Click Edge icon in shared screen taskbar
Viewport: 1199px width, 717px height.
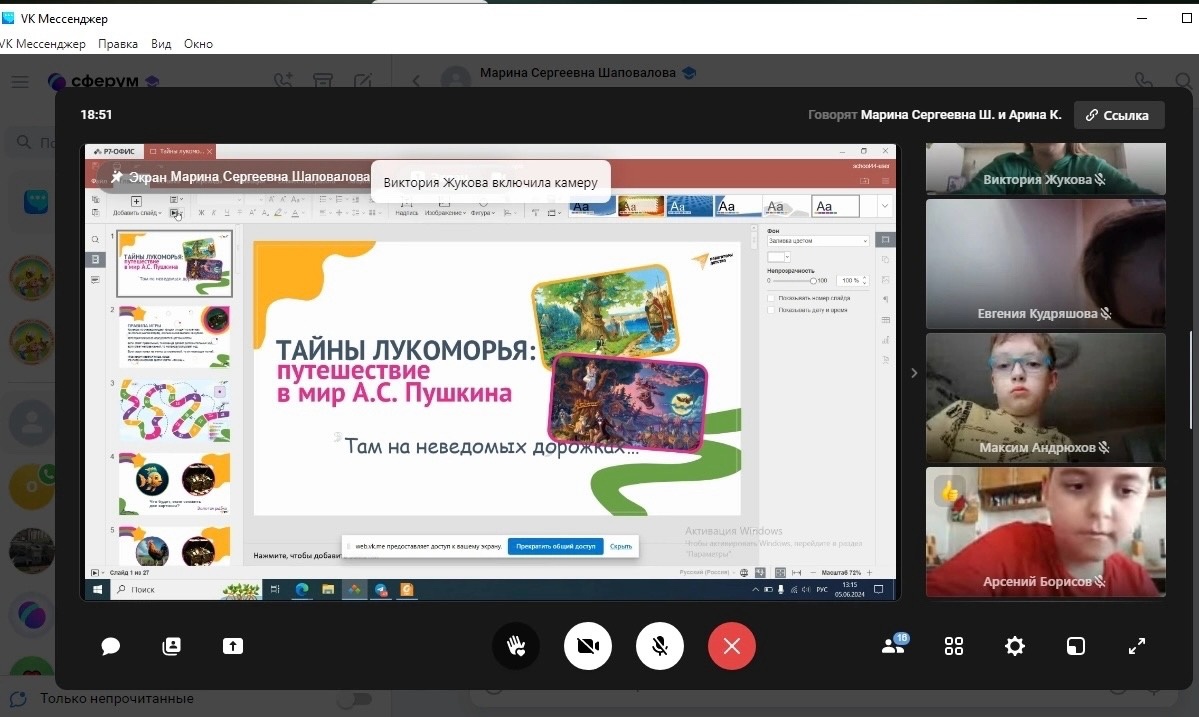coord(302,589)
